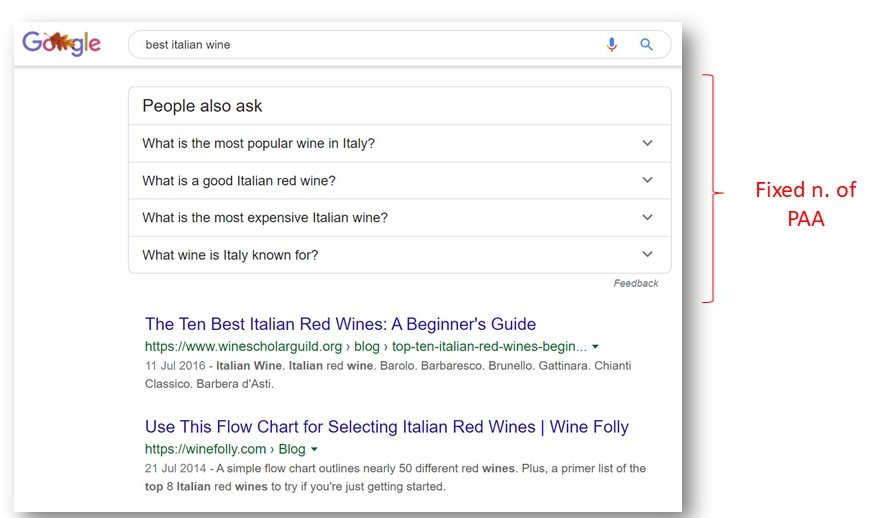
Task: Focus the 'best italian wine' search box
Action: point(360,45)
